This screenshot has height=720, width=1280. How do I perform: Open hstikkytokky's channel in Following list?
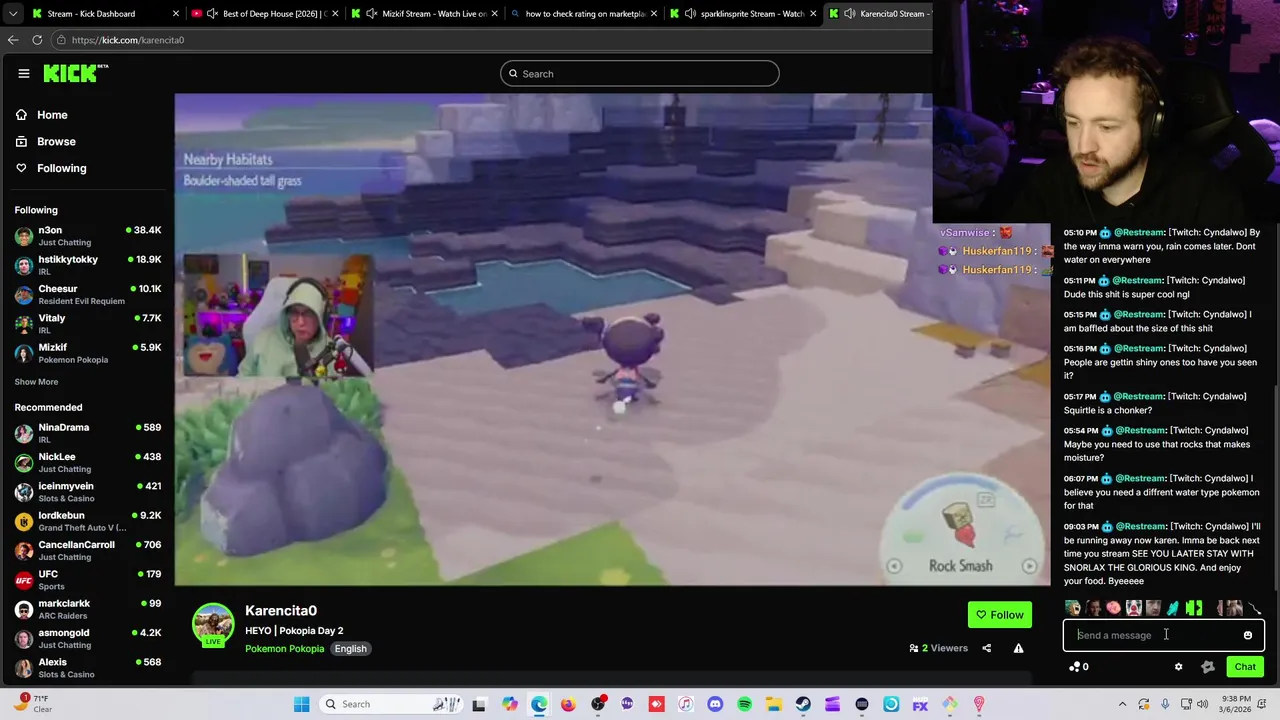click(87, 265)
